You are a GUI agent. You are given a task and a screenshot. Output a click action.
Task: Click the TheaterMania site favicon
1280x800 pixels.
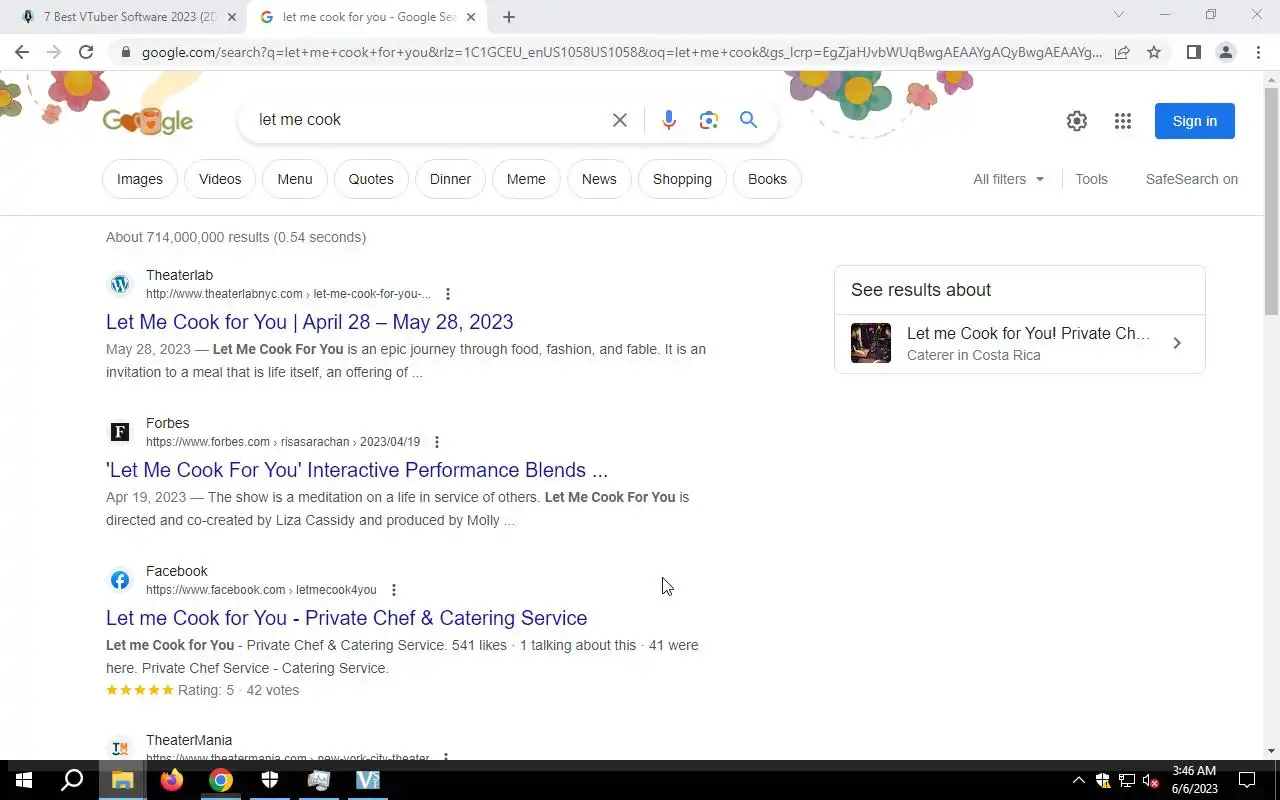point(120,748)
